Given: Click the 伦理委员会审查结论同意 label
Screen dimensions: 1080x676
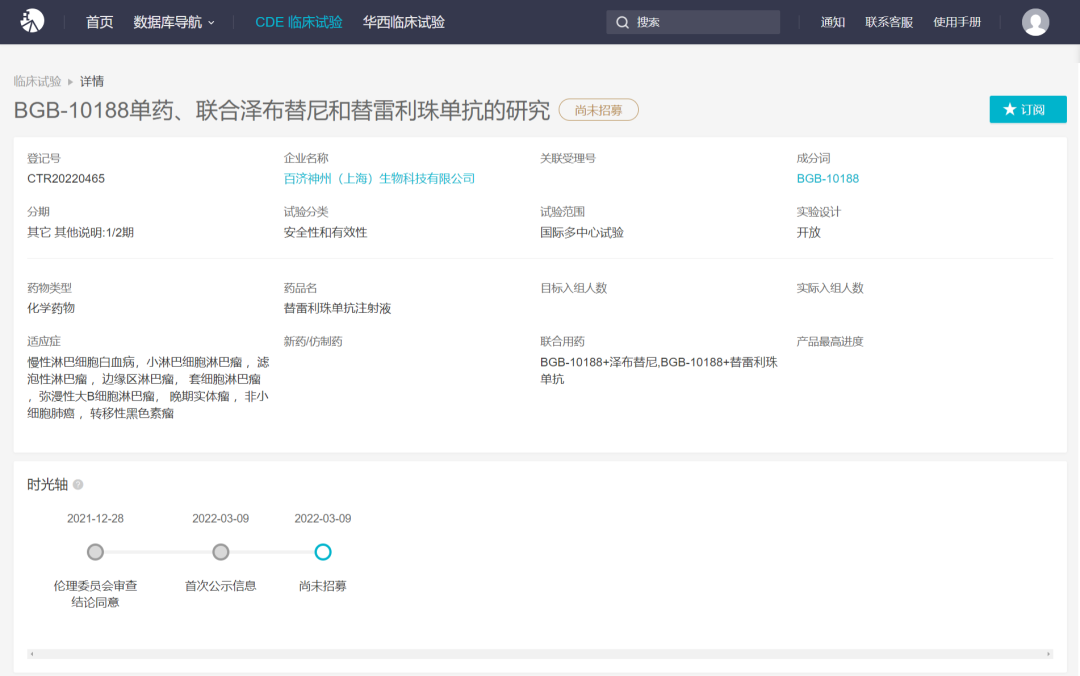Looking at the screenshot, I should pos(95,594).
